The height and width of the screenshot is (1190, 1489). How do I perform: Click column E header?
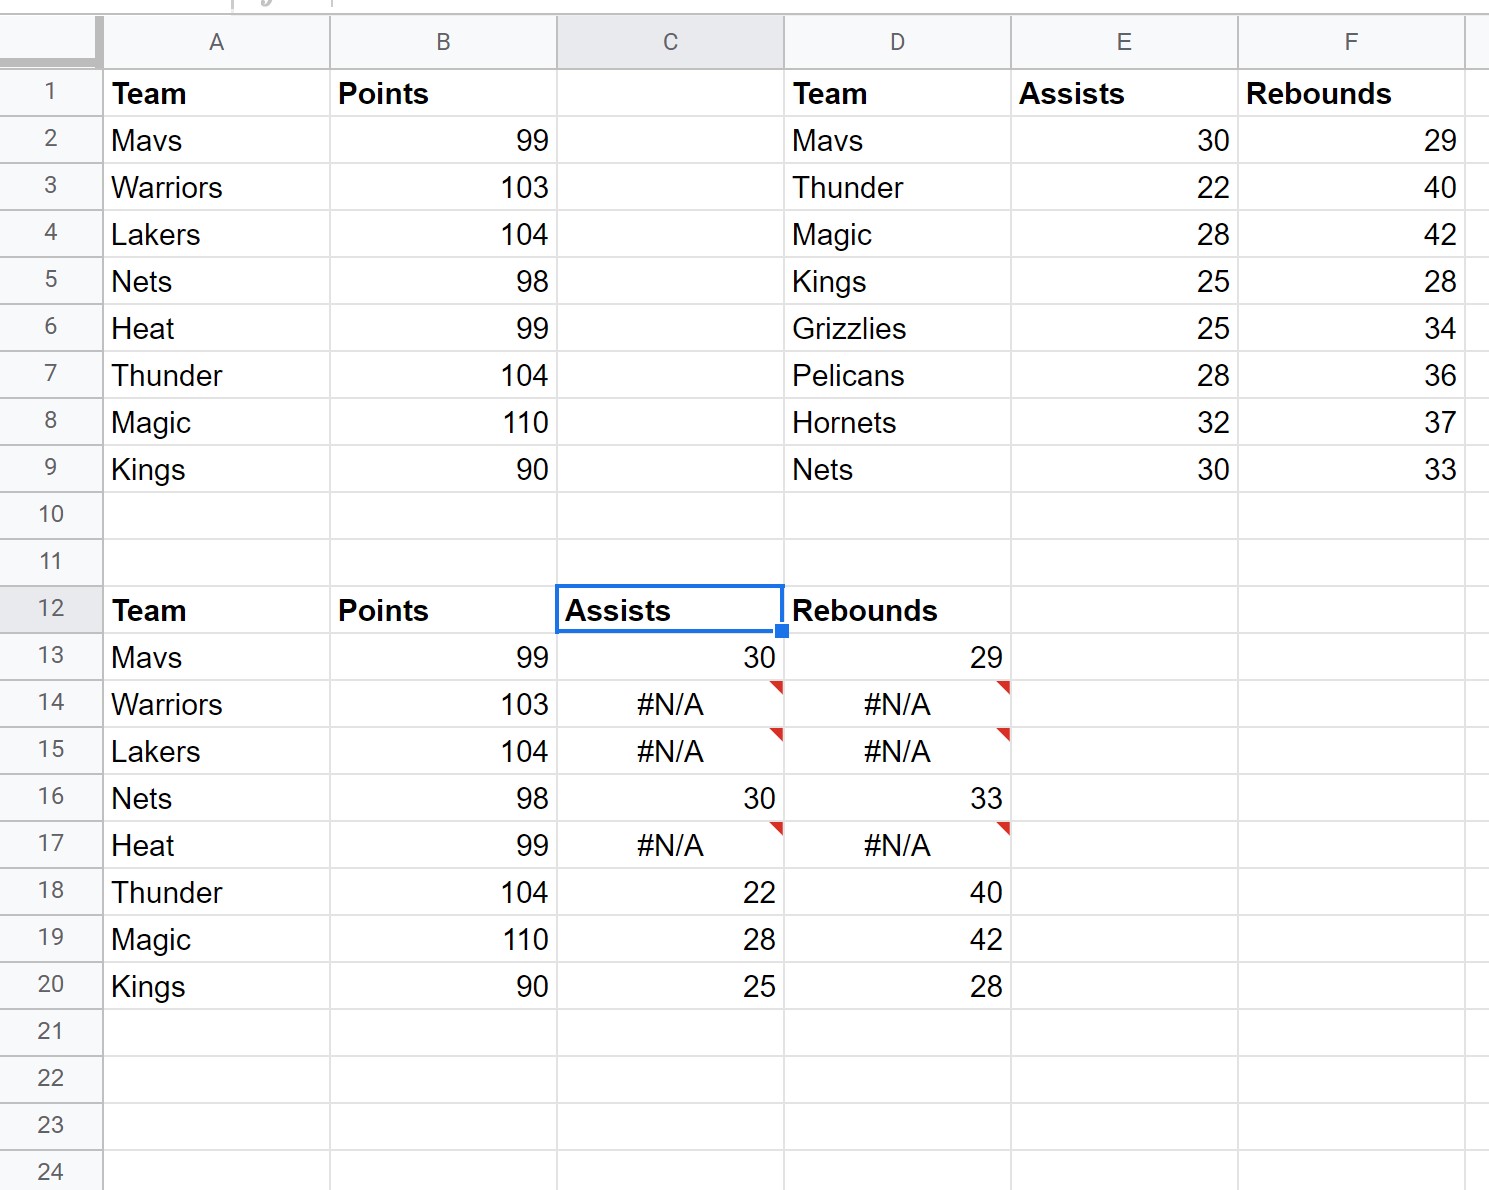[x=1124, y=42]
